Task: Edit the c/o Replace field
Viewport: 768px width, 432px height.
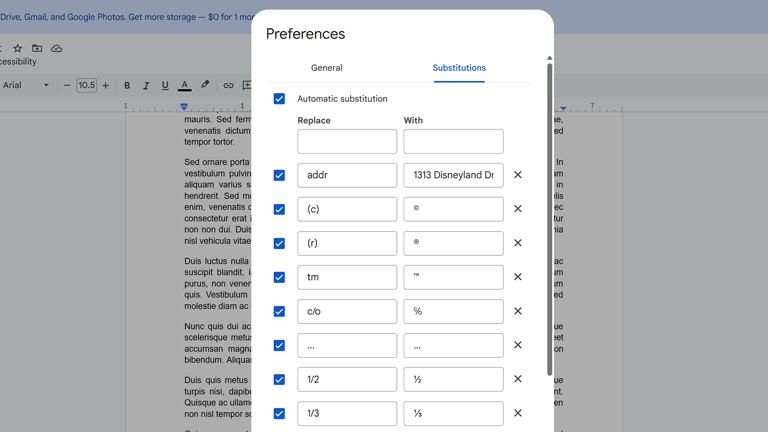Action: (x=347, y=312)
